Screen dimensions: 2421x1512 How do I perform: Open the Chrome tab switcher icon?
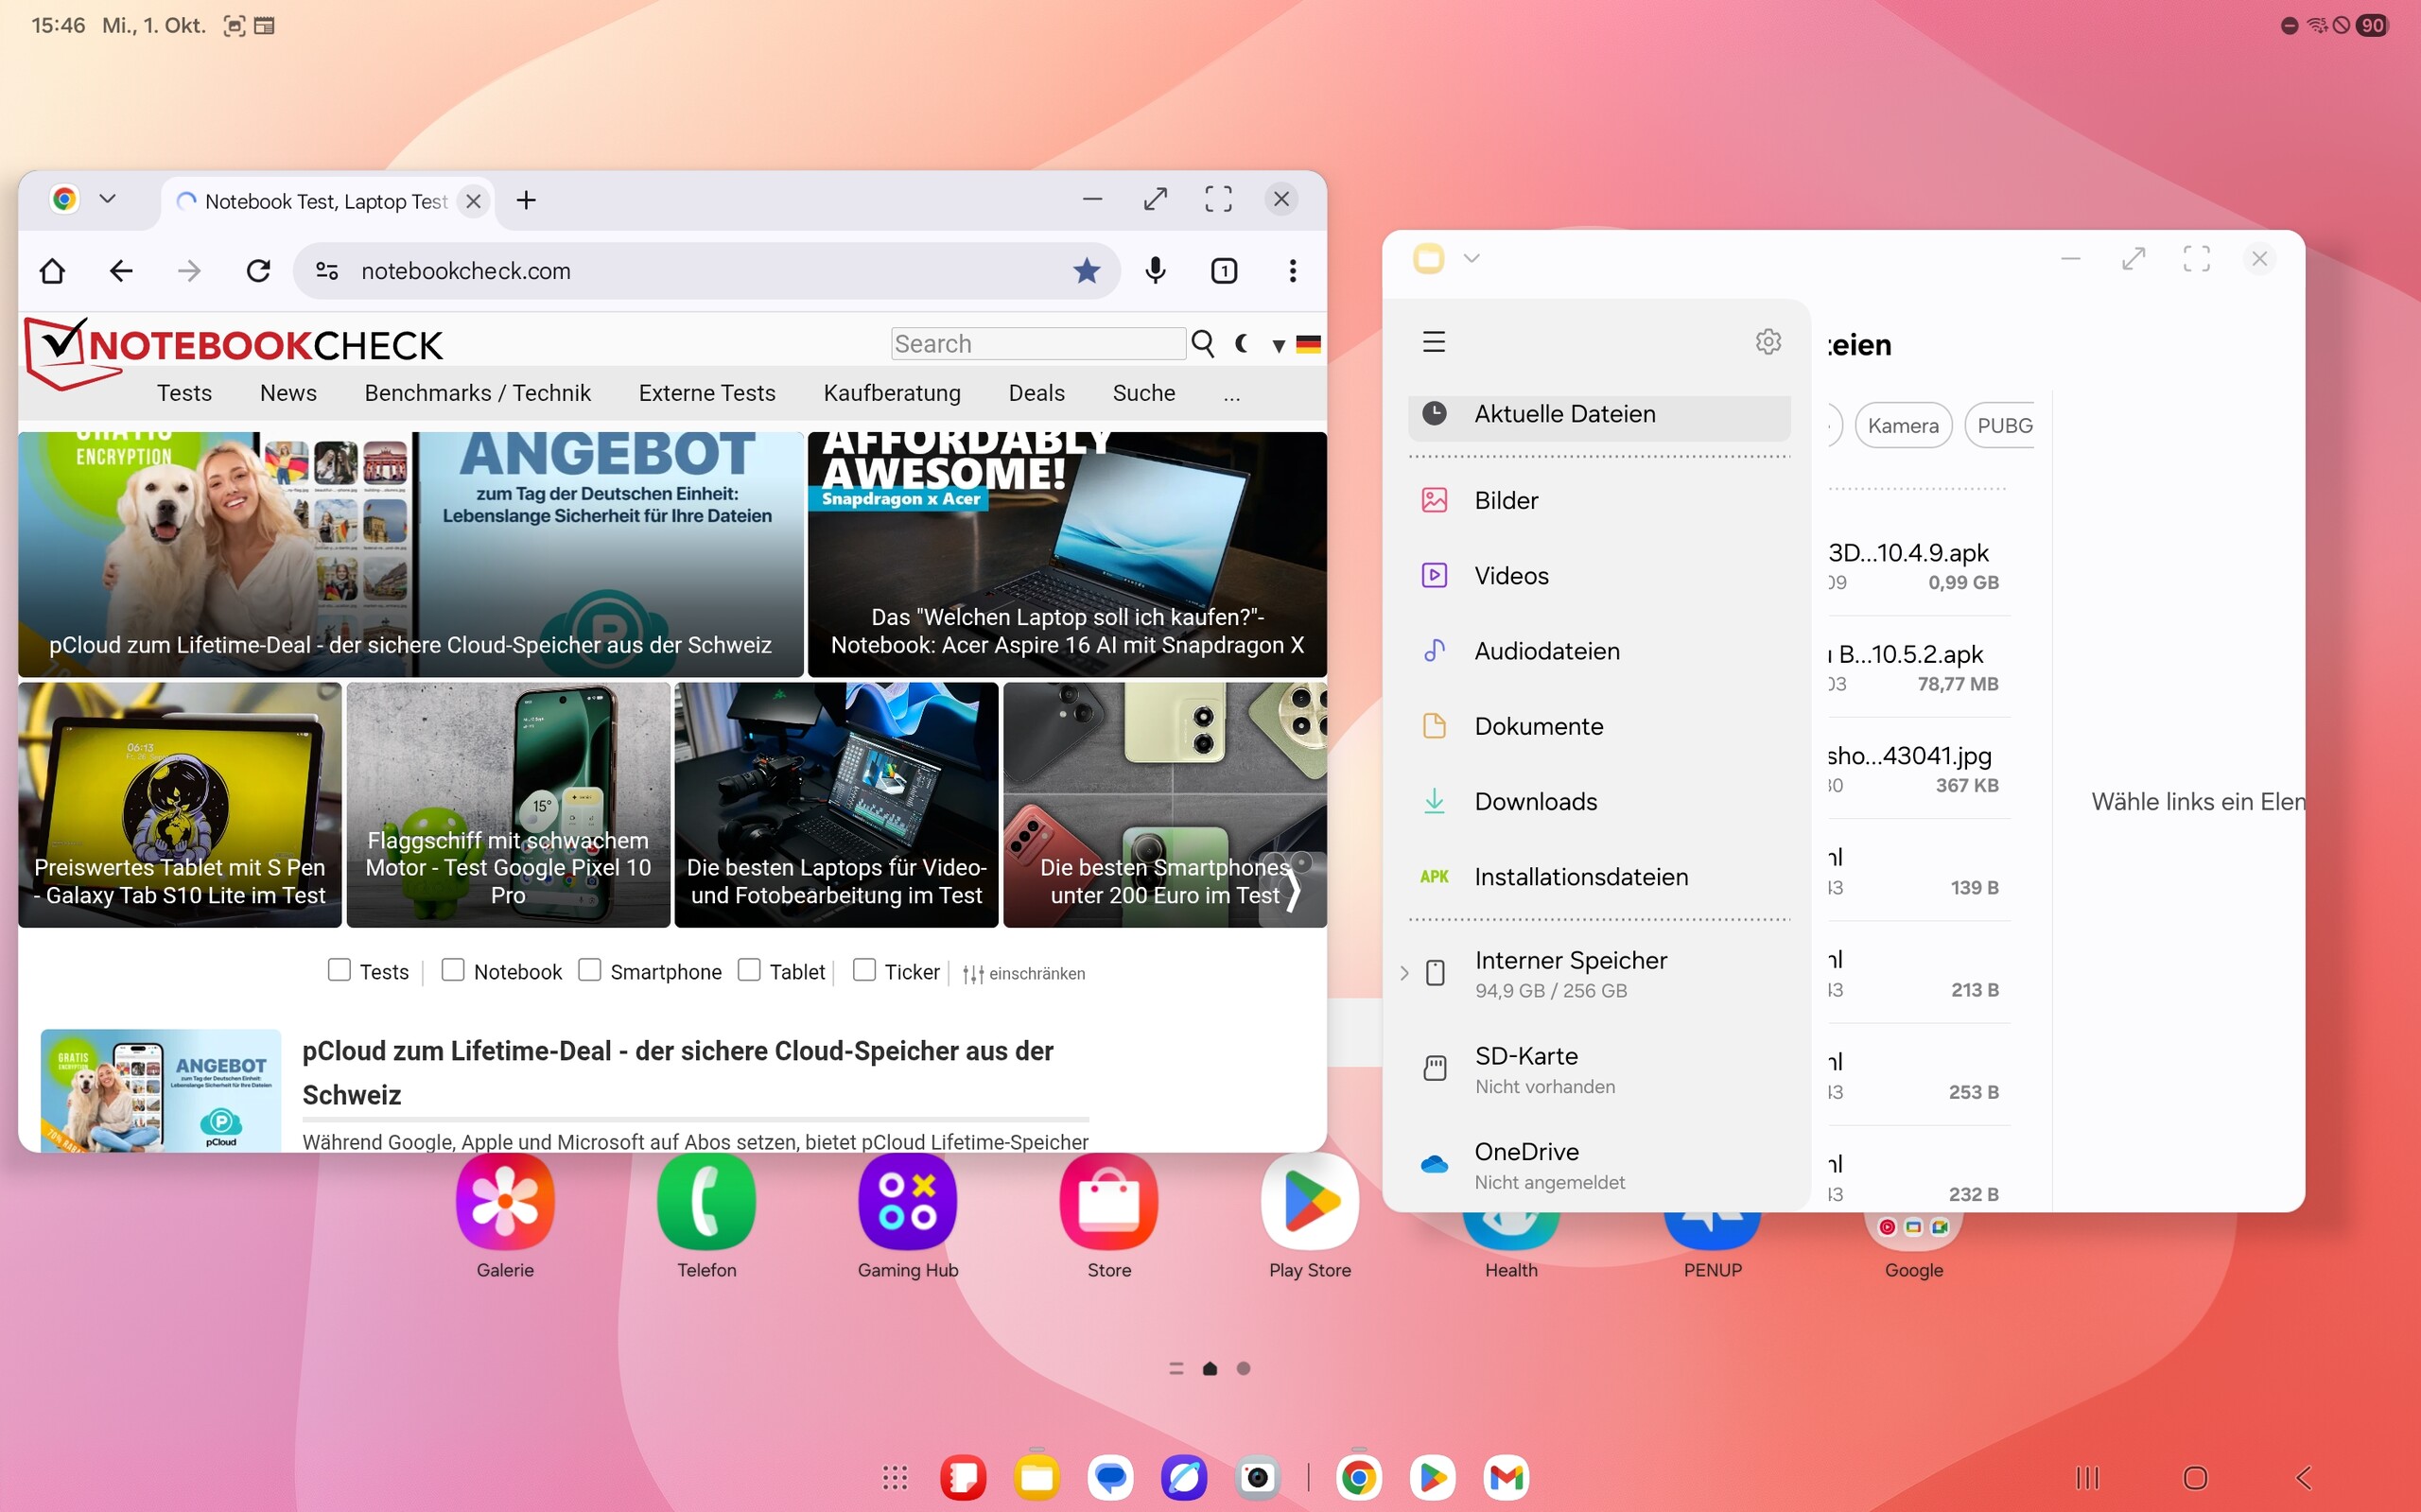point(1223,271)
